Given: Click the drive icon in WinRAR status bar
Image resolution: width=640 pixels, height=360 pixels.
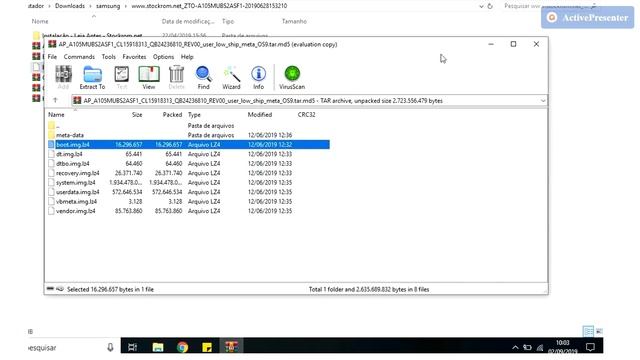Looking at the screenshot, I should tap(50, 289).
